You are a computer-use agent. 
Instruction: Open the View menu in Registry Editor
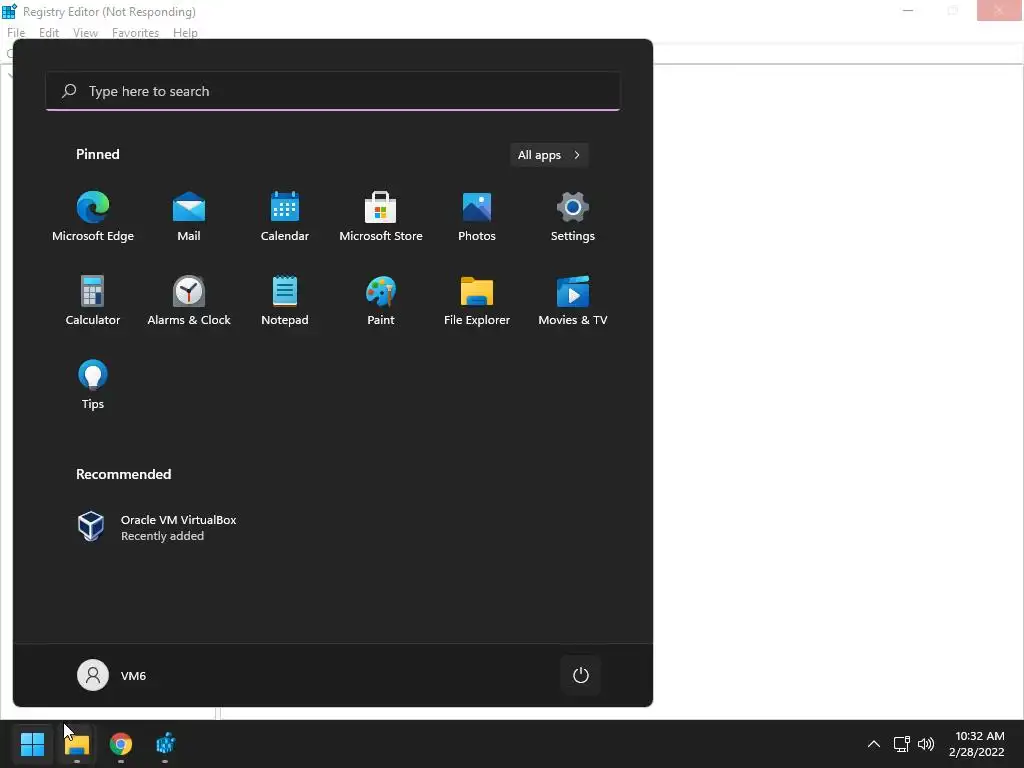86,33
